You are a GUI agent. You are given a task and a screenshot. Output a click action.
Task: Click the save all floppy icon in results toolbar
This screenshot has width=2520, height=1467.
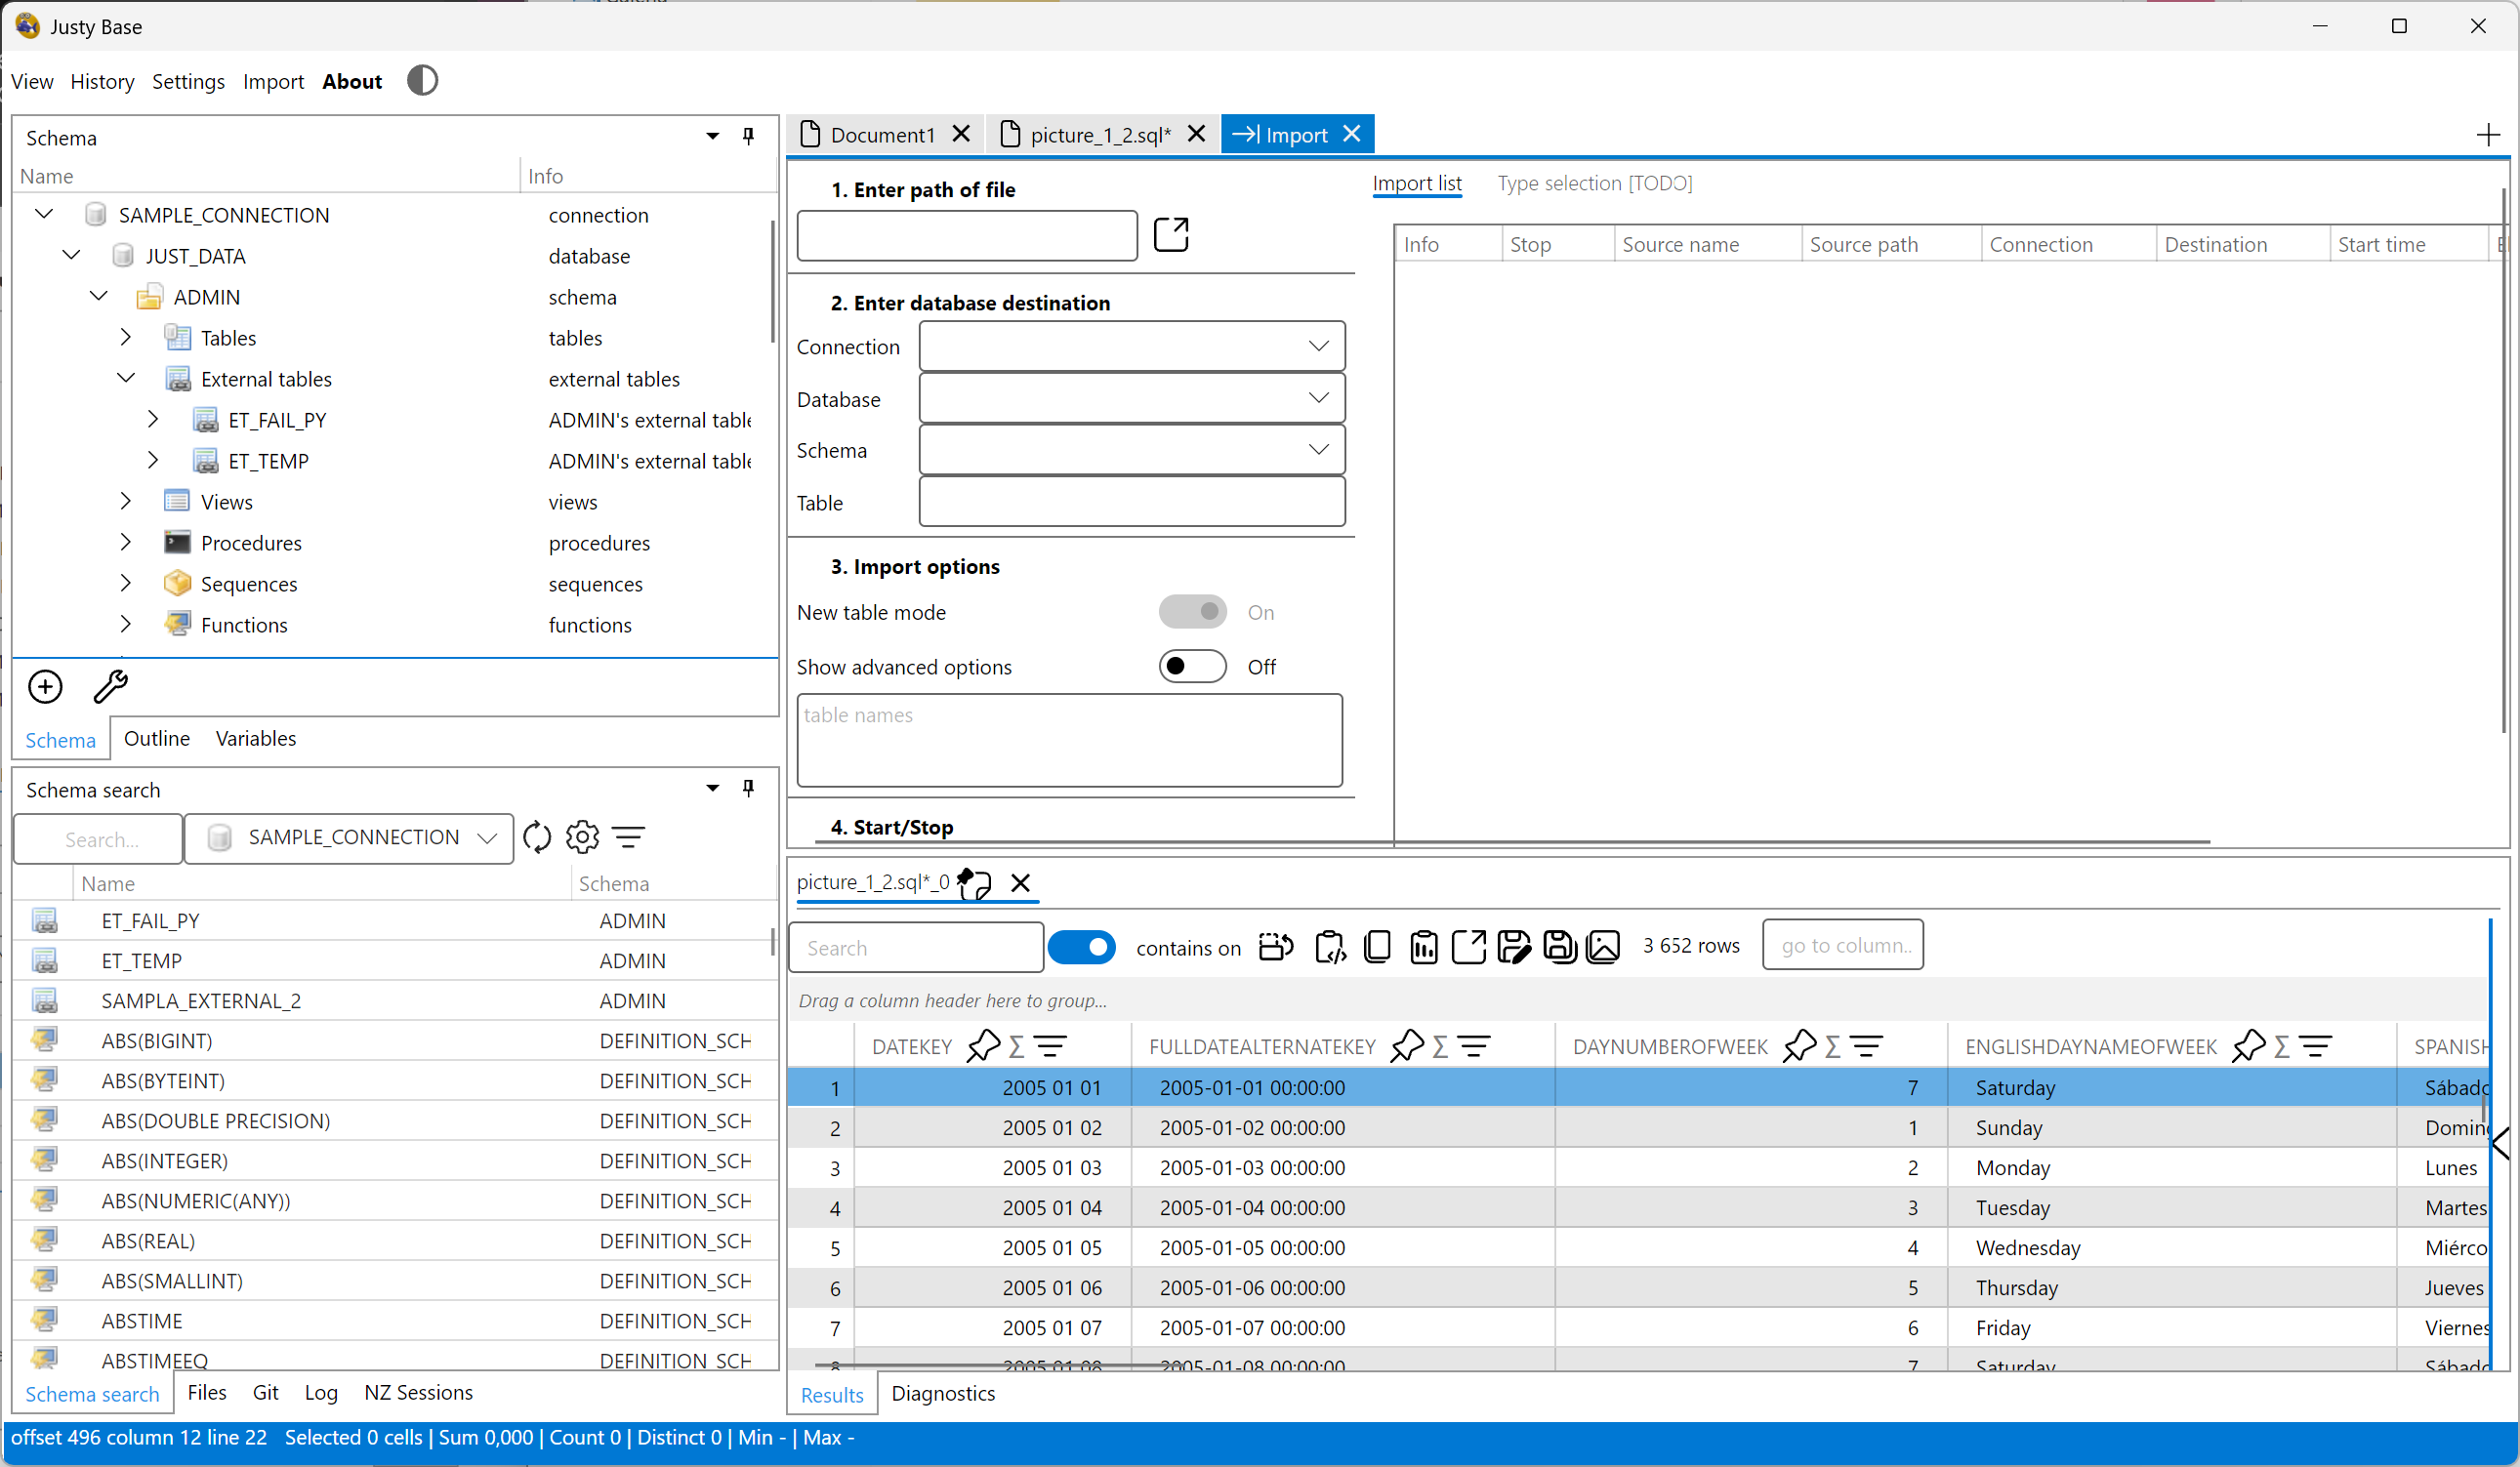pyautogui.click(x=1560, y=946)
